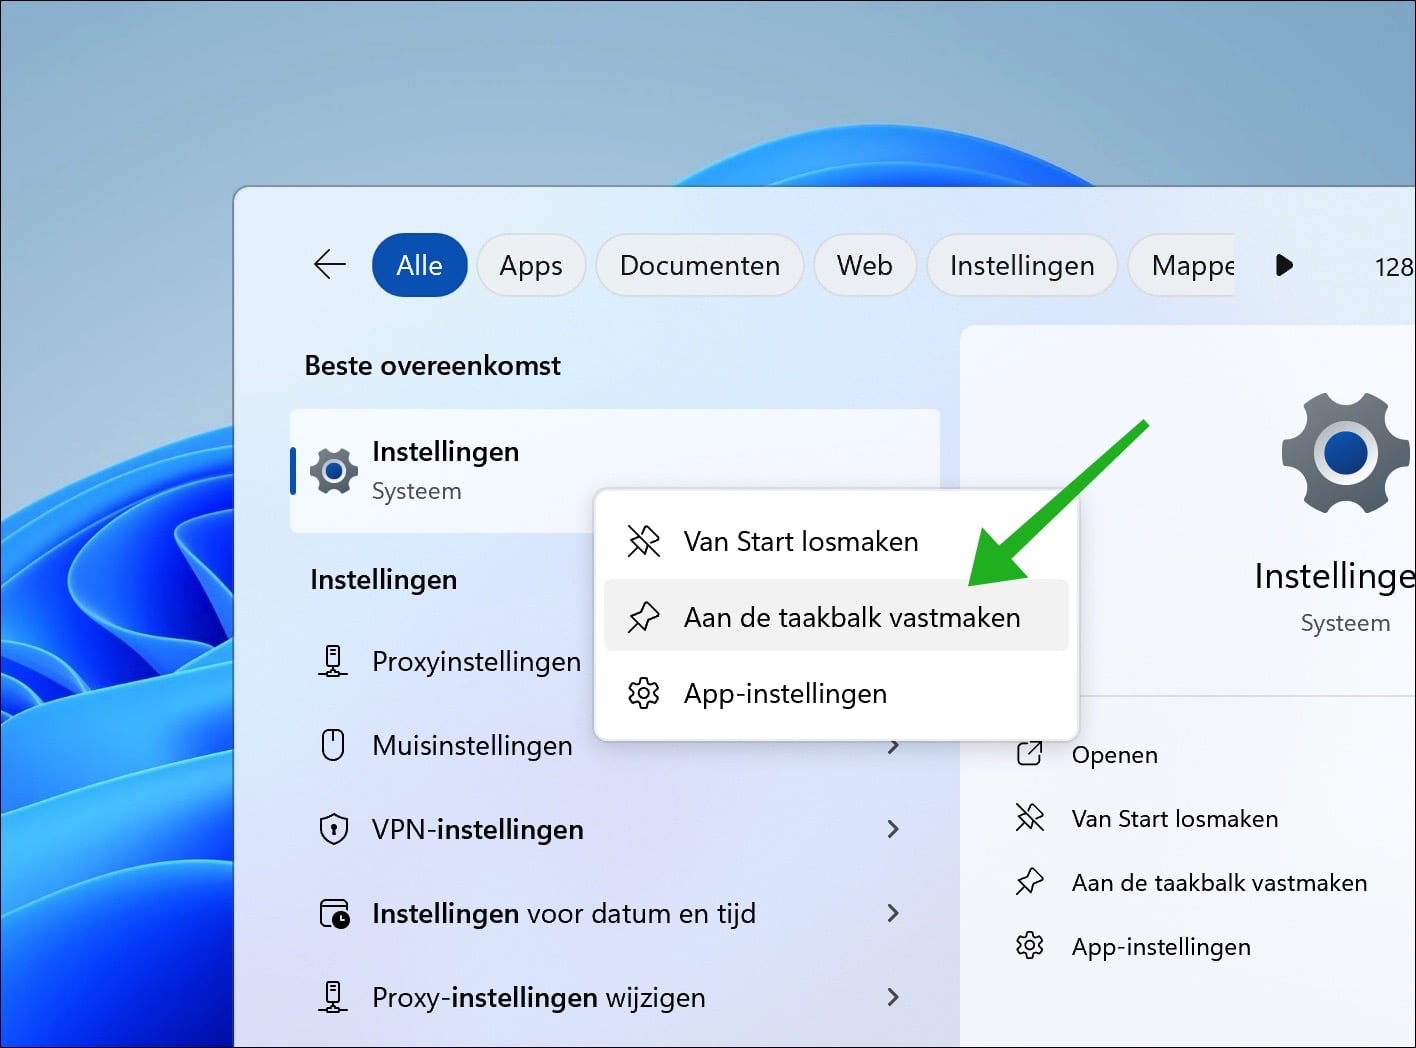The height and width of the screenshot is (1048, 1416).
Task: Click the open icon beside Openen
Action: point(1028,754)
